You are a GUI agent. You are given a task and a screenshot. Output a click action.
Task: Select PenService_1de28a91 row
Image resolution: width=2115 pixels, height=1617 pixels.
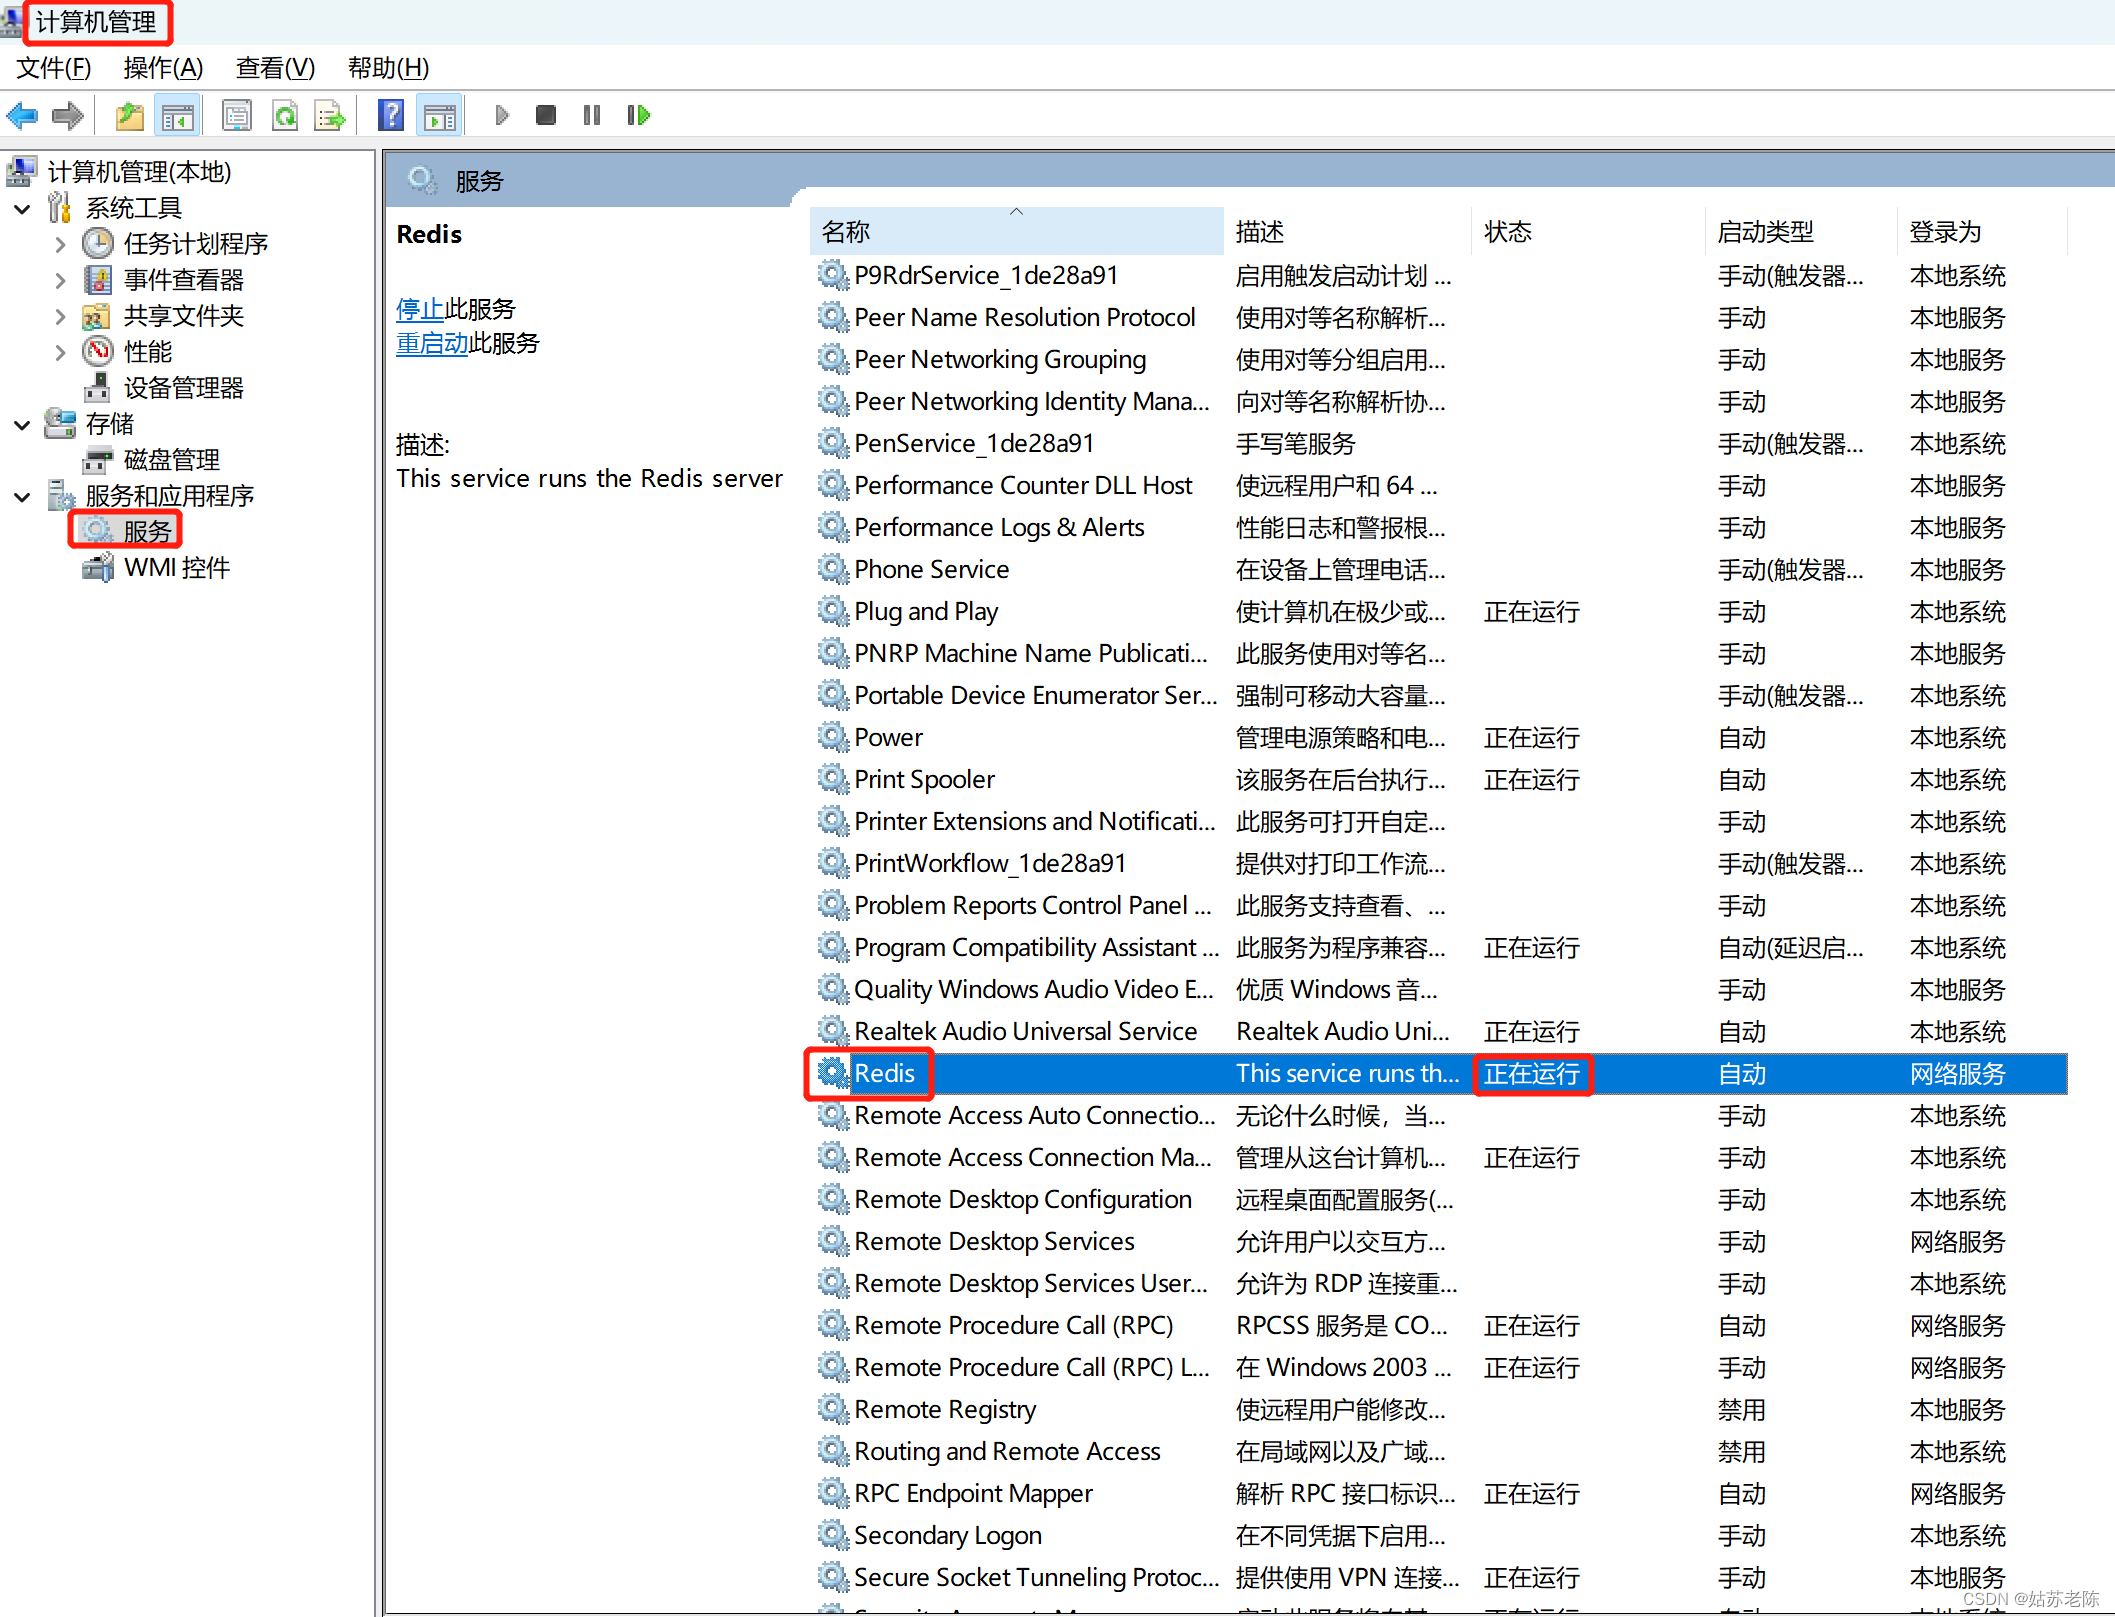pyautogui.click(x=1438, y=444)
